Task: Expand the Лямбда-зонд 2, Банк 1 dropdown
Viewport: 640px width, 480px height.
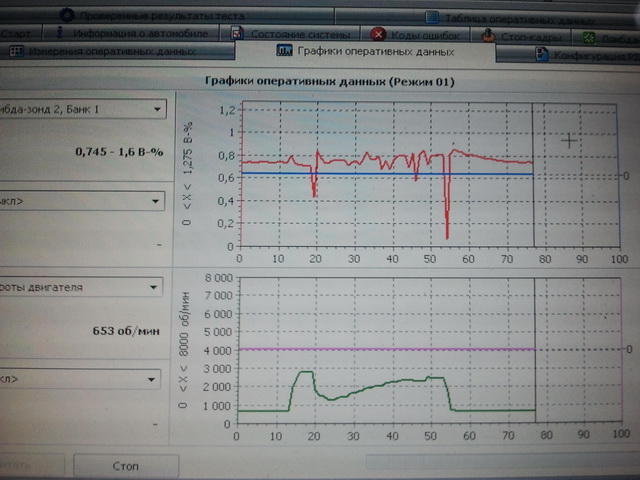Action: pos(158,110)
